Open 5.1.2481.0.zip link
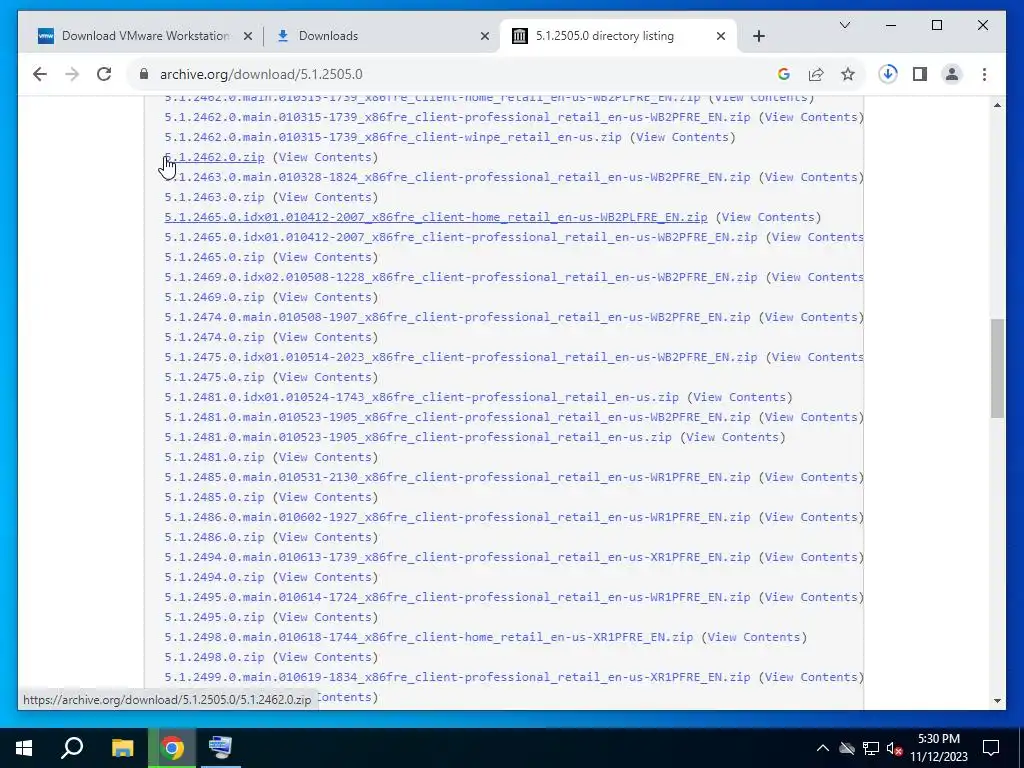This screenshot has height=768, width=1024. 214,457
